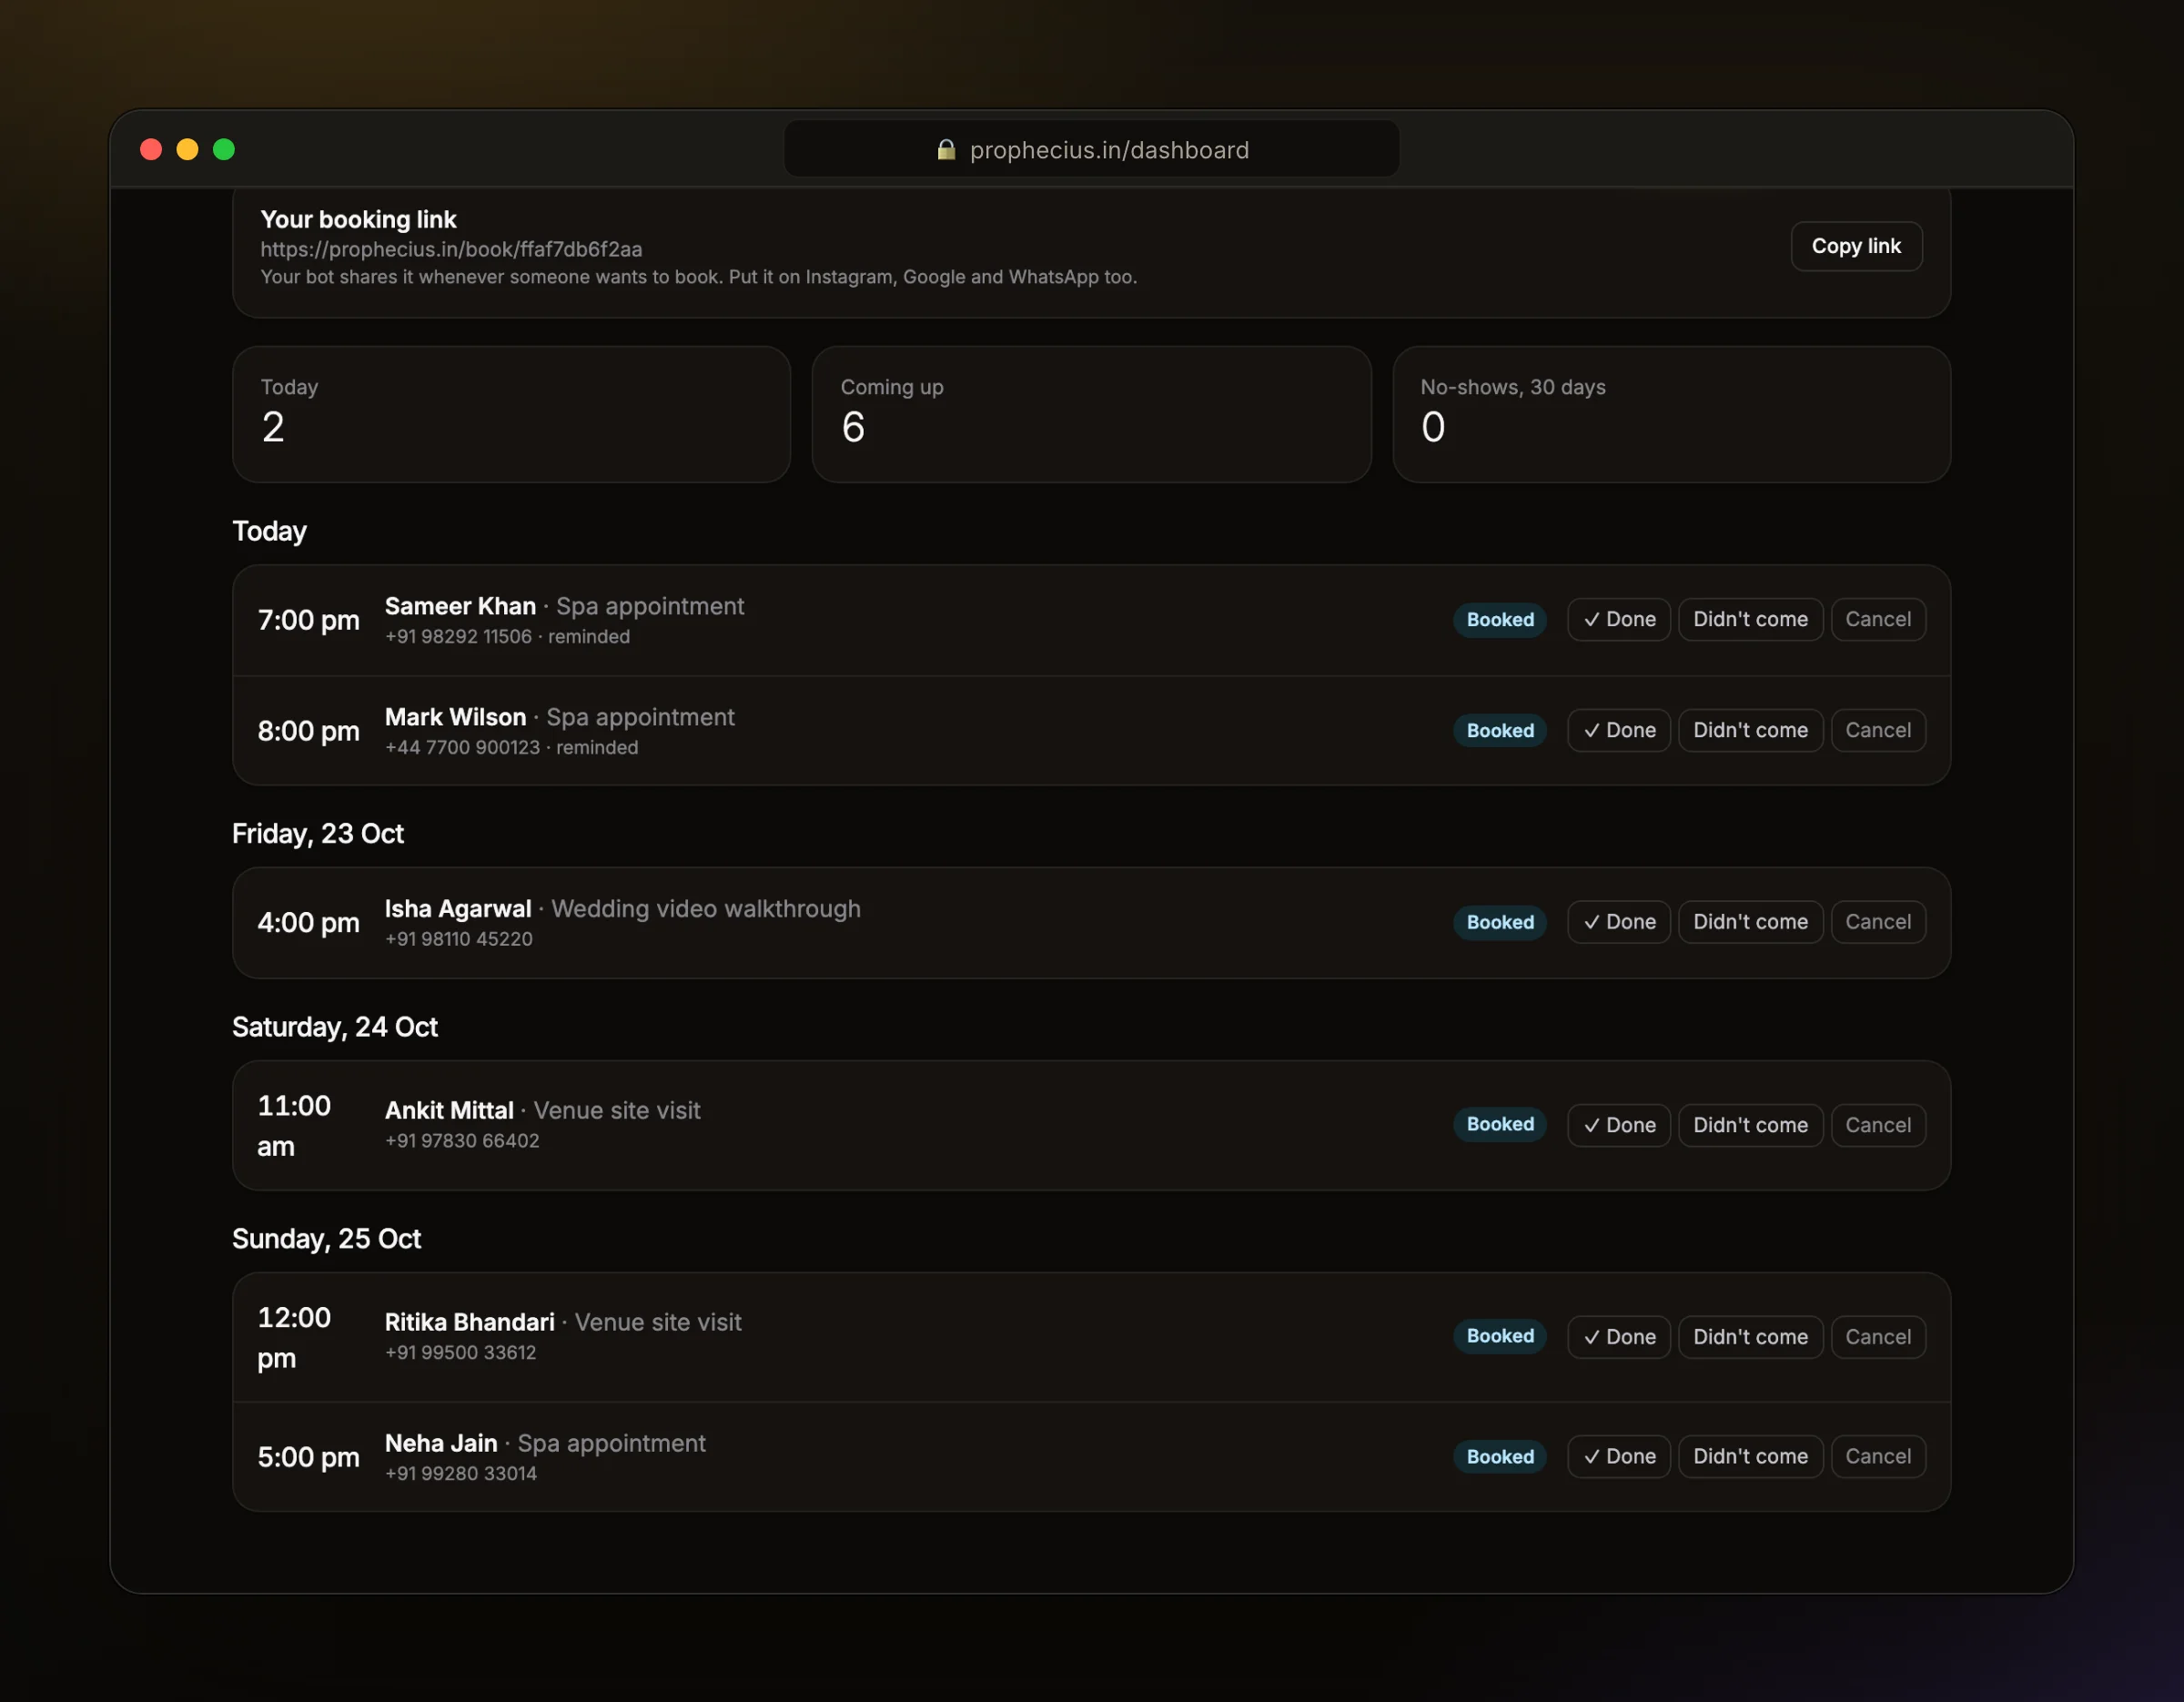This screenshot has width=2184, height=1702.
Task: Click the prophecius.in/dashboard address bar
Action: coord(1091,149)
